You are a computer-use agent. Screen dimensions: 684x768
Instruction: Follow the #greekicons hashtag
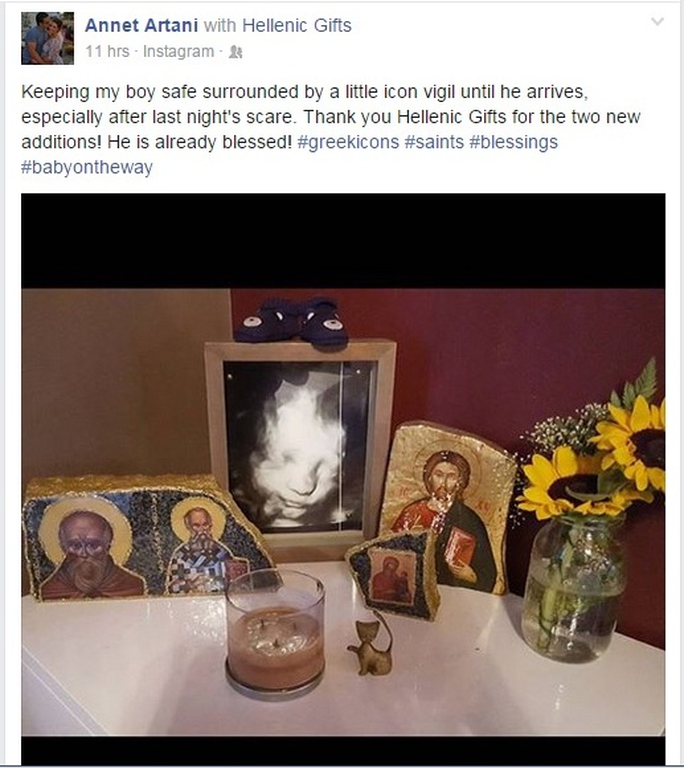point(348,142)
